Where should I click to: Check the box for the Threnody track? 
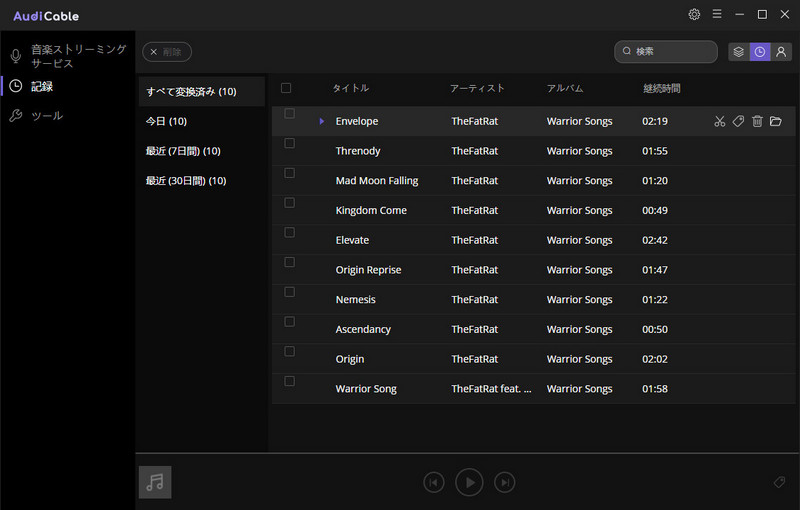coord(289,143)
